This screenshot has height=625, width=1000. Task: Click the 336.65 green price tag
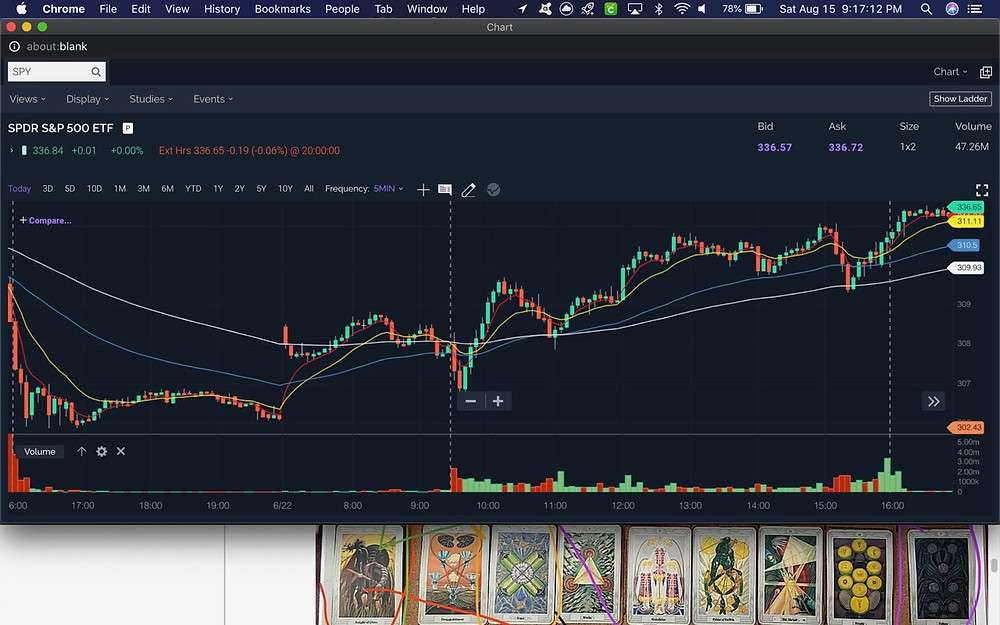967,207
